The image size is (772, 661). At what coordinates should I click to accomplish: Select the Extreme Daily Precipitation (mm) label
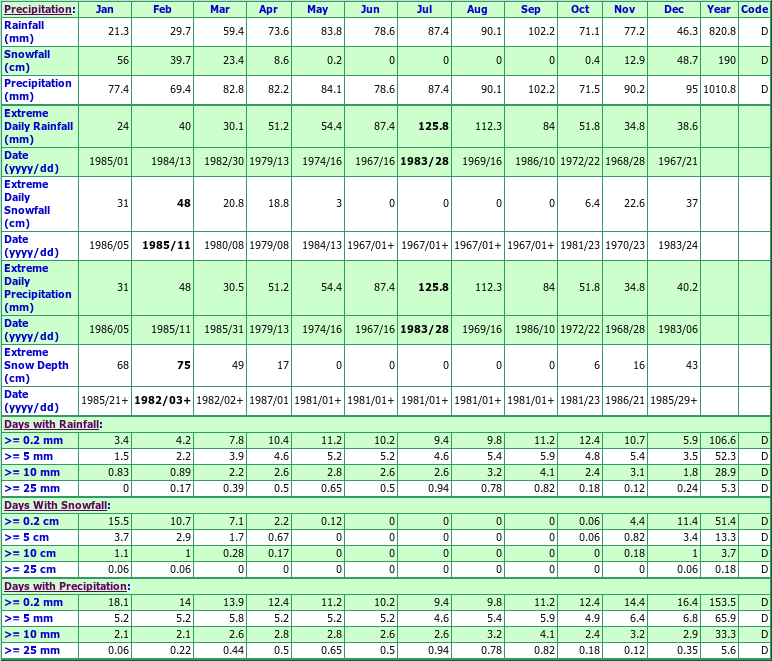(x=38, y=288)
